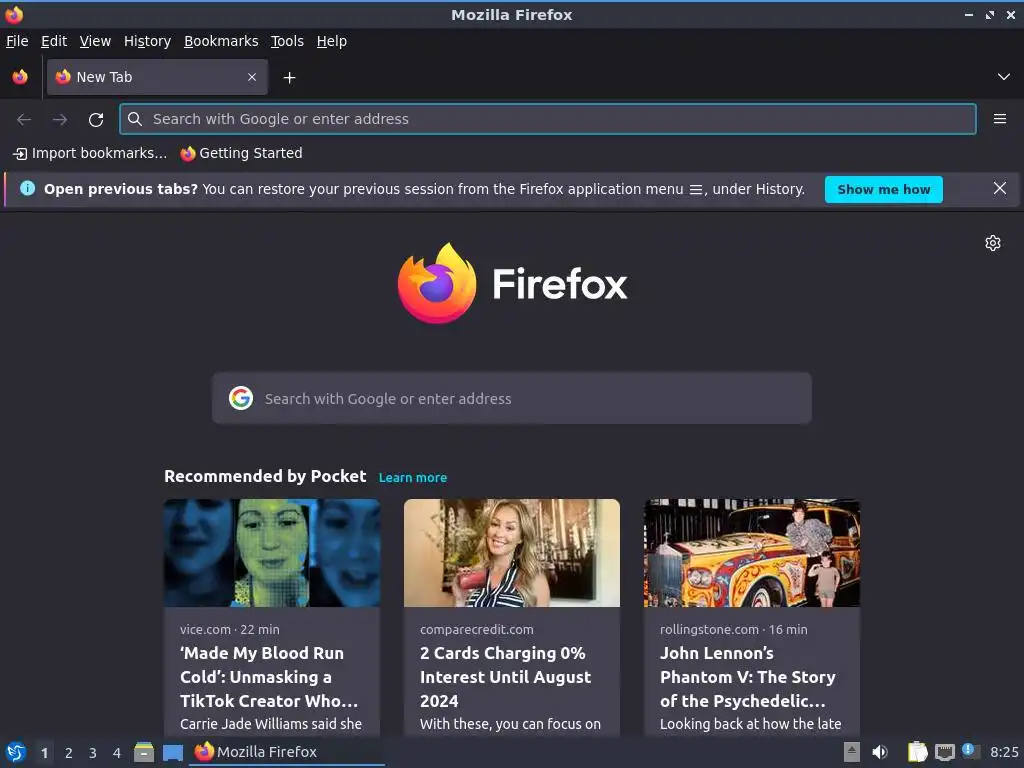Click the rollingstone.com · 16 min source text

tap(733, 630)
